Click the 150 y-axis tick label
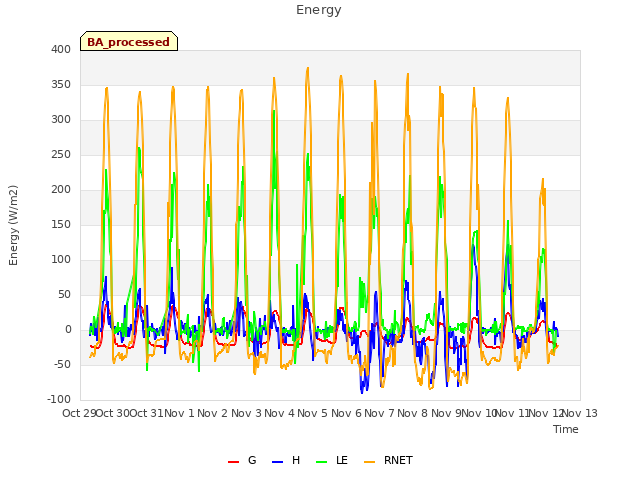Viewport: 640px width, 480px height. [x=61, y=224]
